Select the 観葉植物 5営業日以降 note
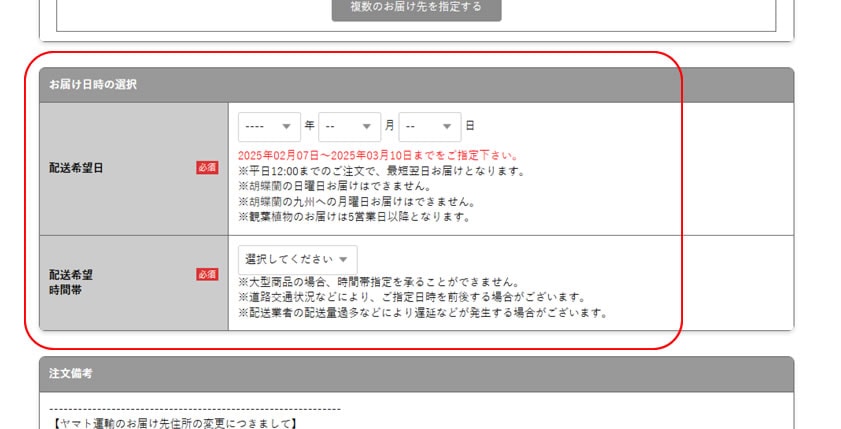The image size is (841, 429). click(x=353, y=216)
